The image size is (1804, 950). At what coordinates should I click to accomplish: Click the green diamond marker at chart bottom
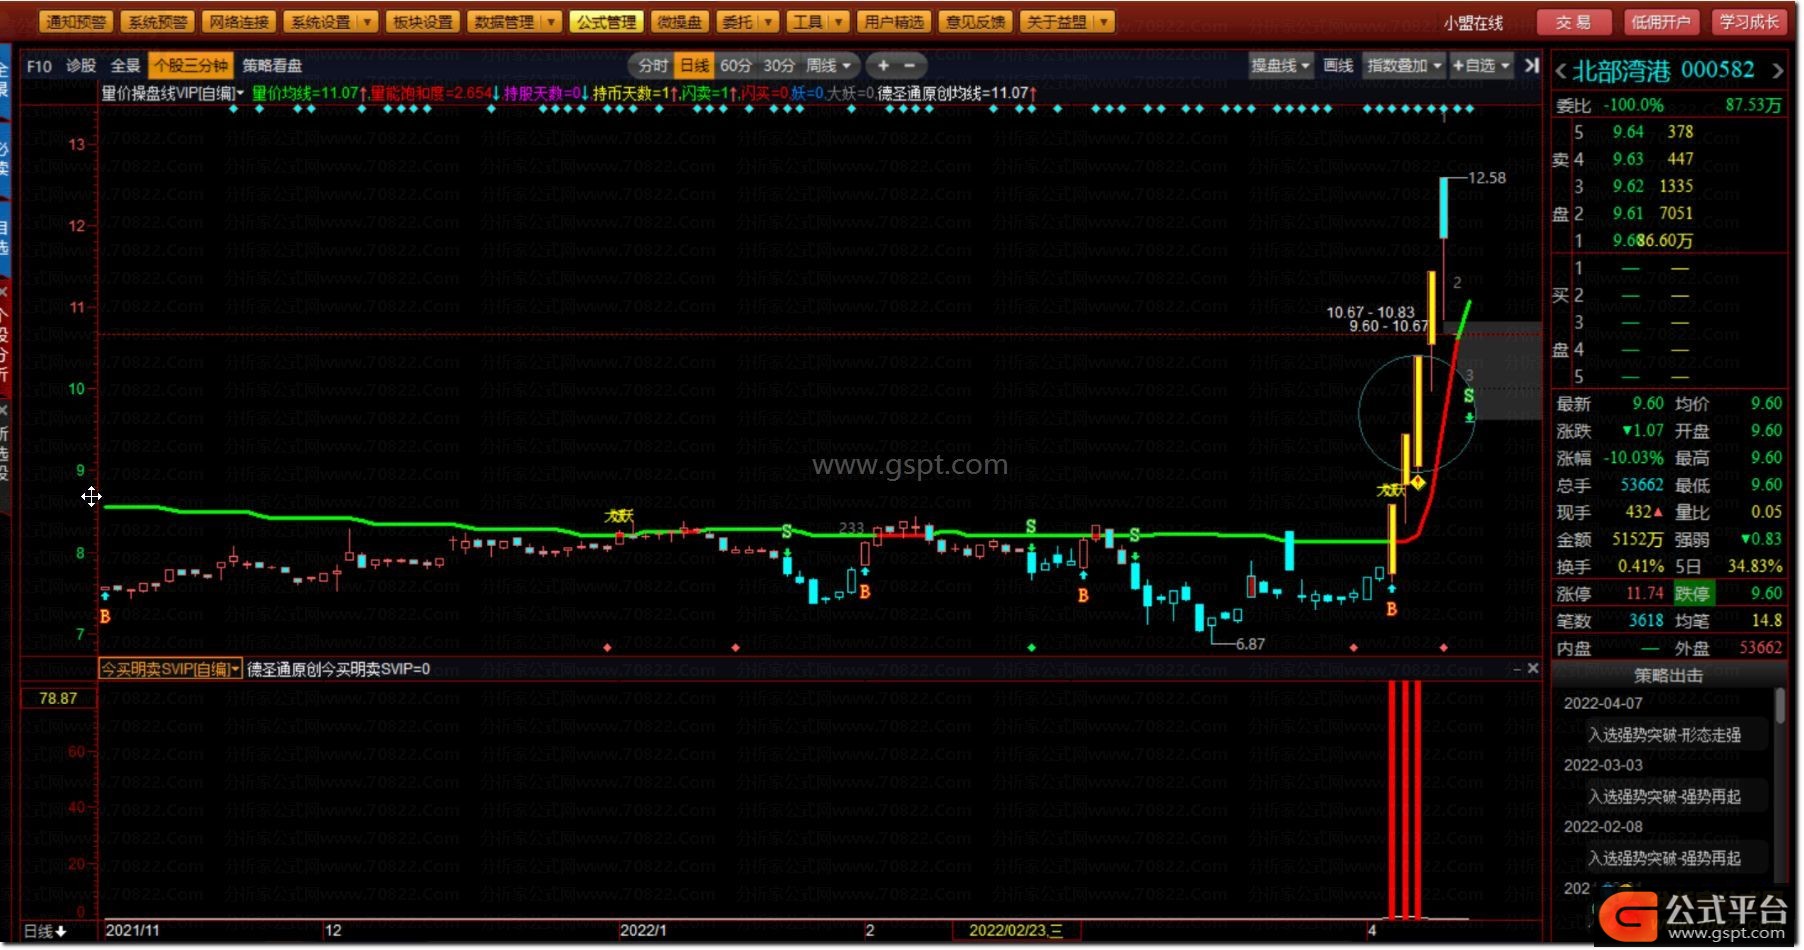1032,648
